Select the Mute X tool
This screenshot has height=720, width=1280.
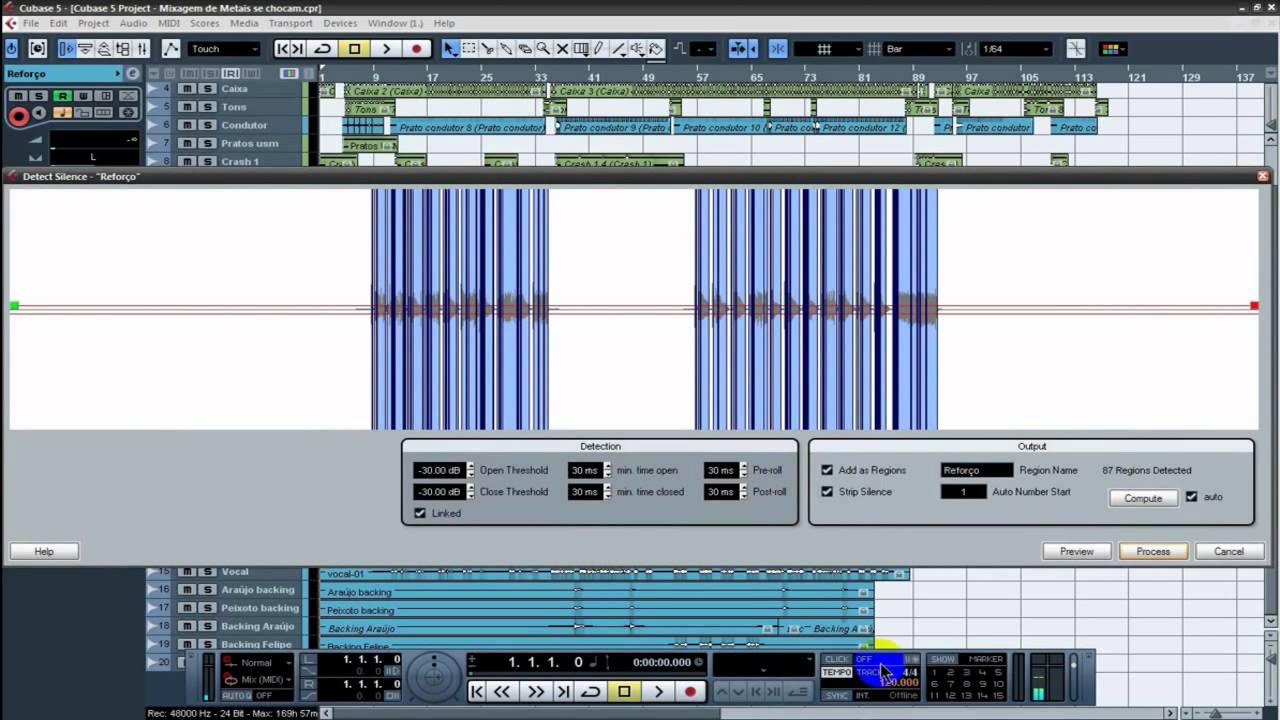(562, 48)
